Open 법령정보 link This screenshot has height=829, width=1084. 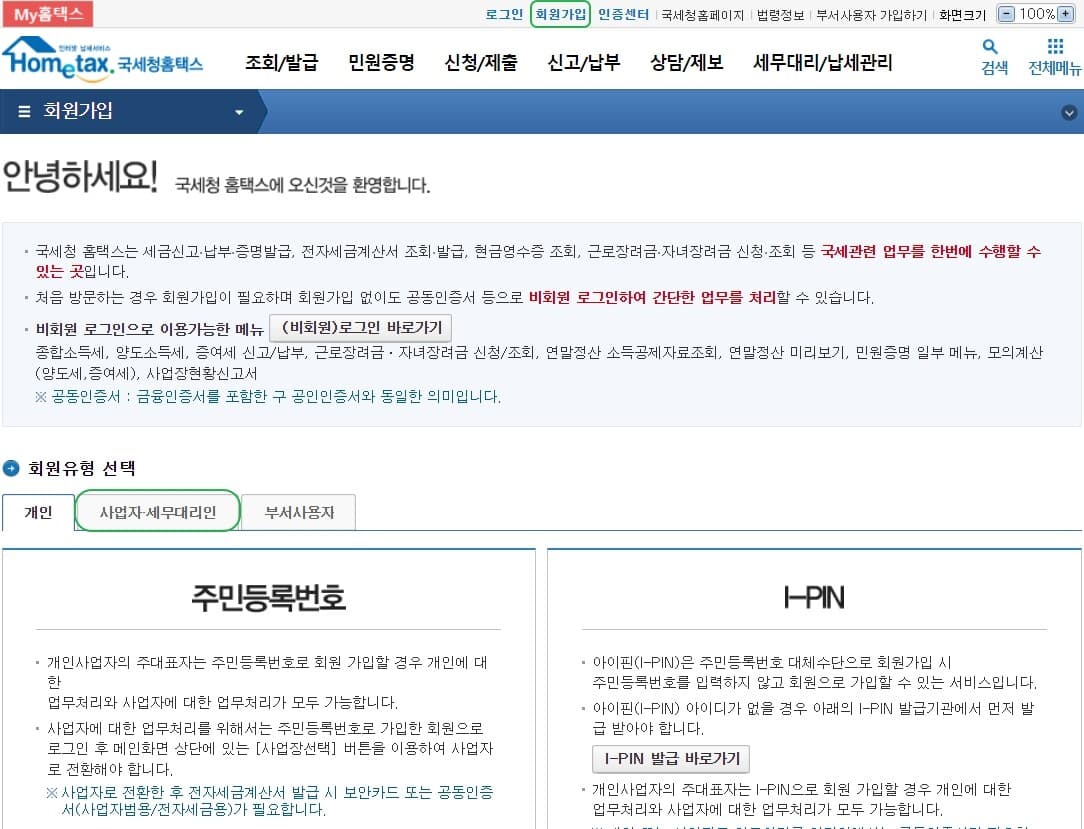coord(780,15)
